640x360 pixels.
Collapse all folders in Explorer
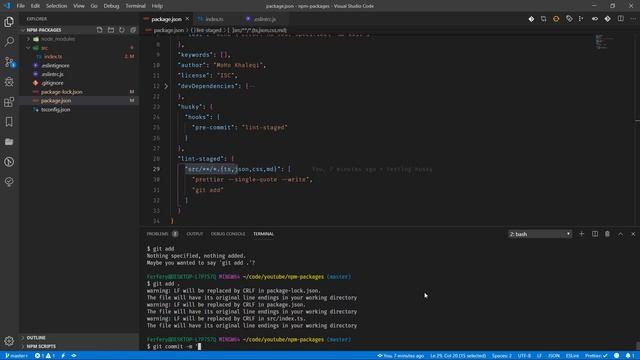[133, 30]
